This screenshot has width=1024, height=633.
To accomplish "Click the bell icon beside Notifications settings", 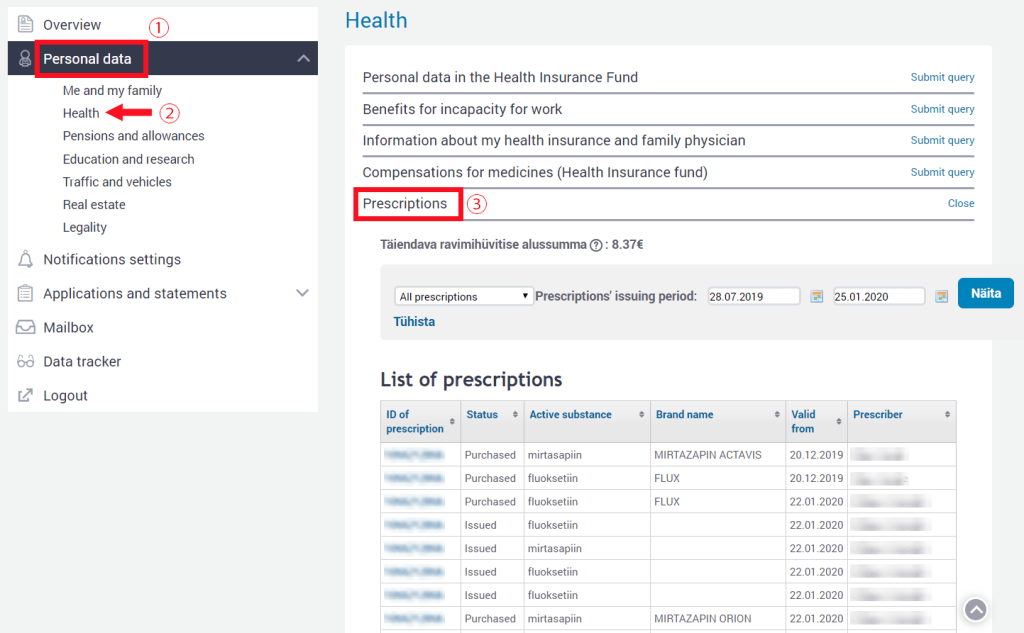I will tap(26, 260).
